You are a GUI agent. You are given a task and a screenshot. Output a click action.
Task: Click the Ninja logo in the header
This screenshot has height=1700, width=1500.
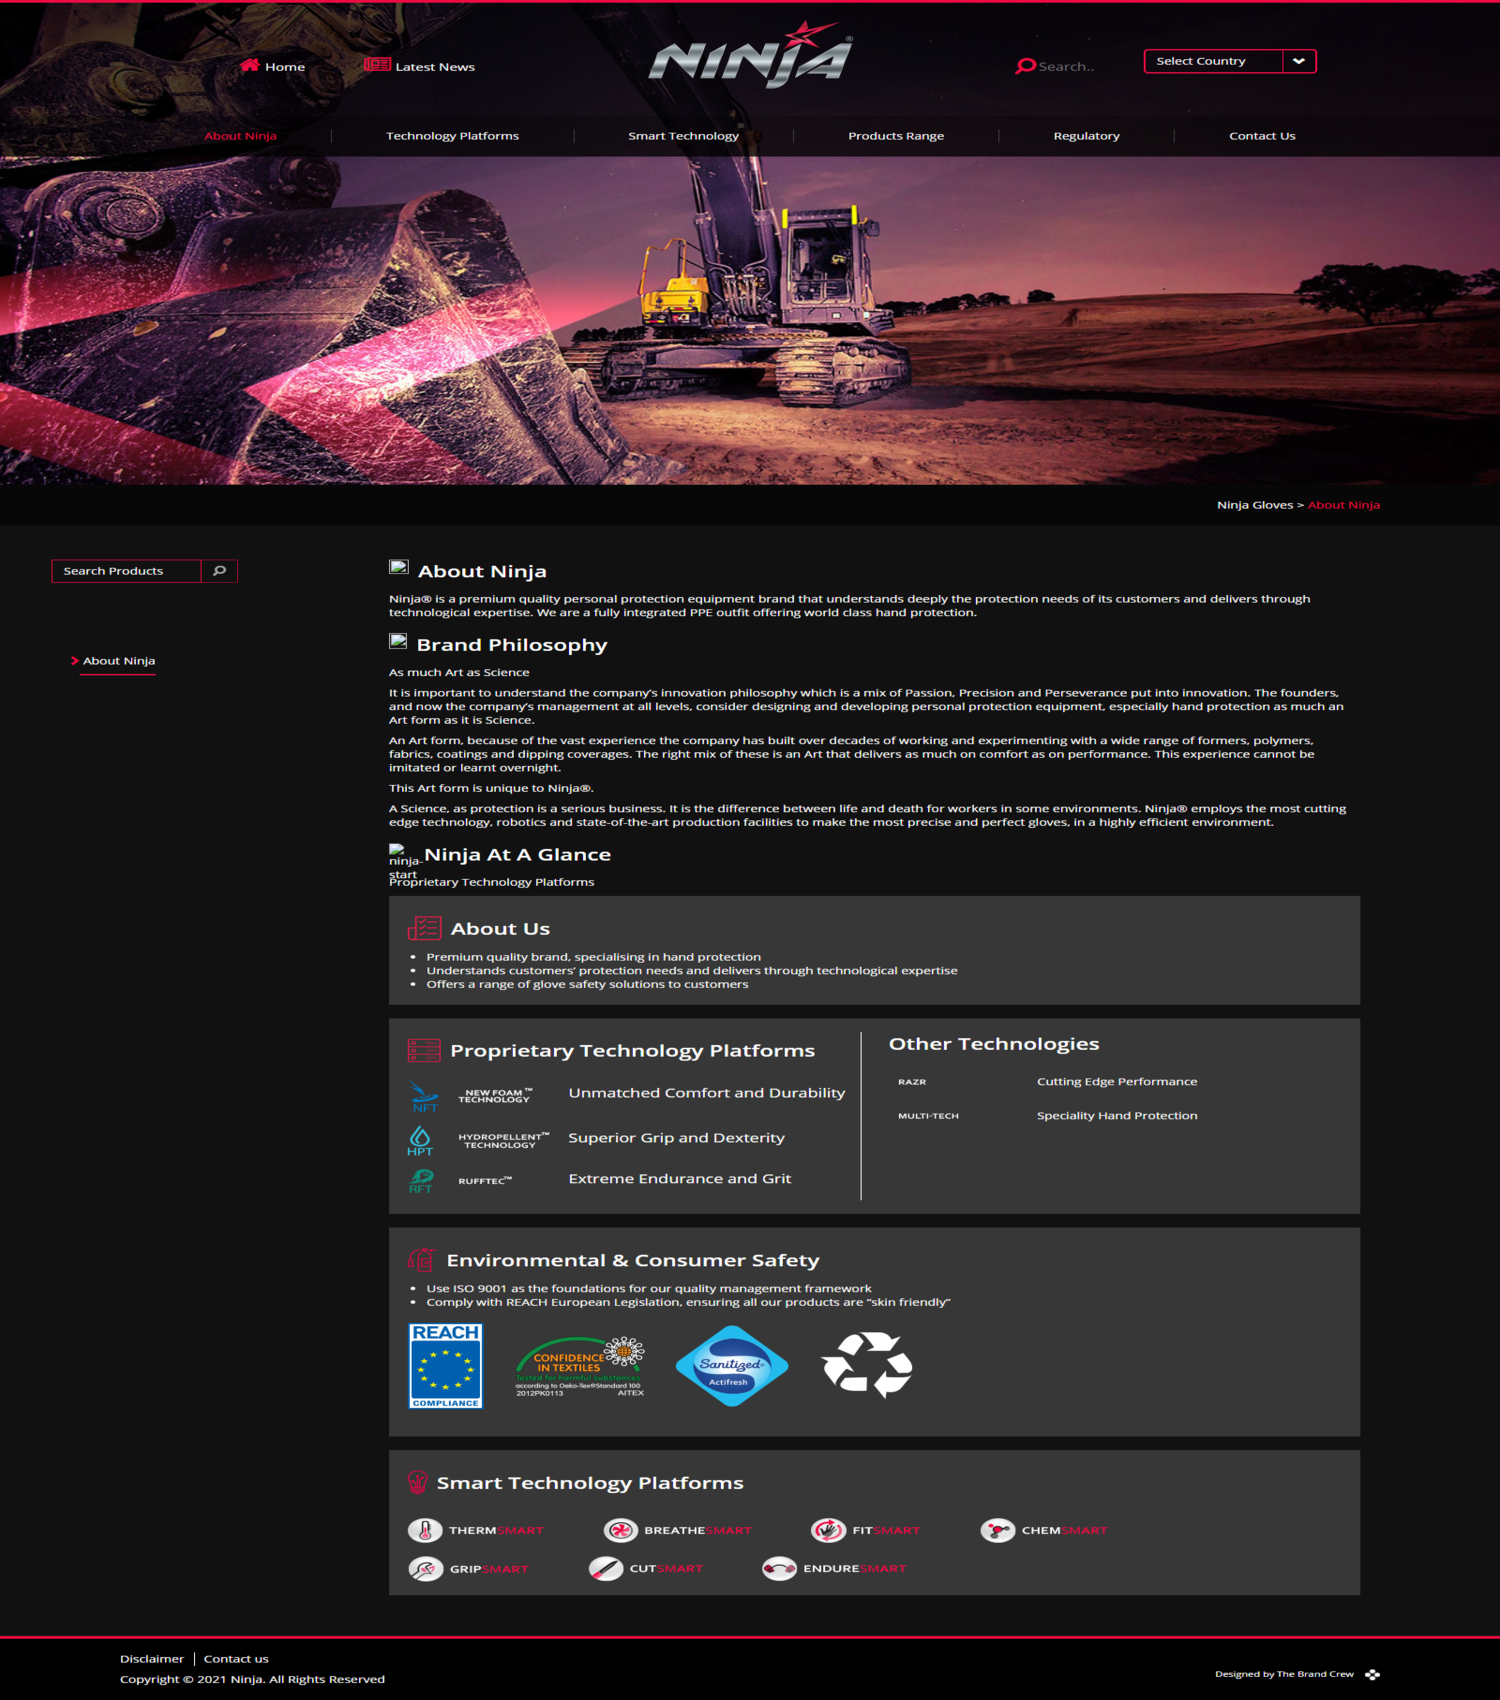751,55
